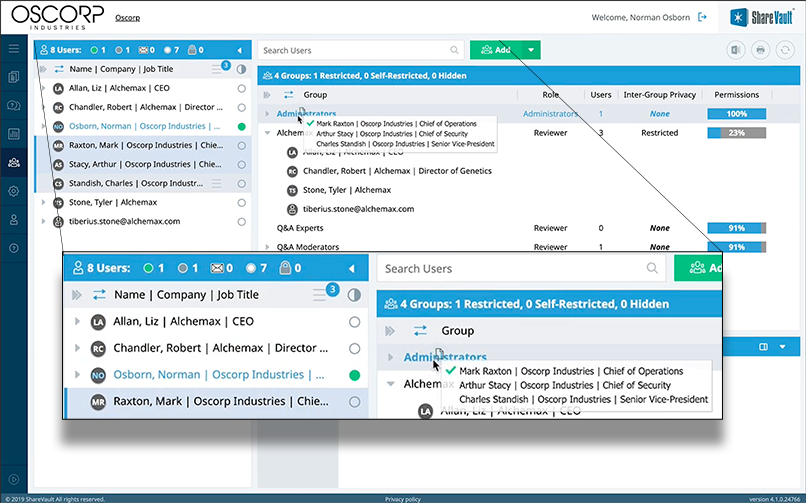Click the LA avatar for Liz Allan in the user list
The height and width of the screenshot is (503, 806).
point(59,88)
